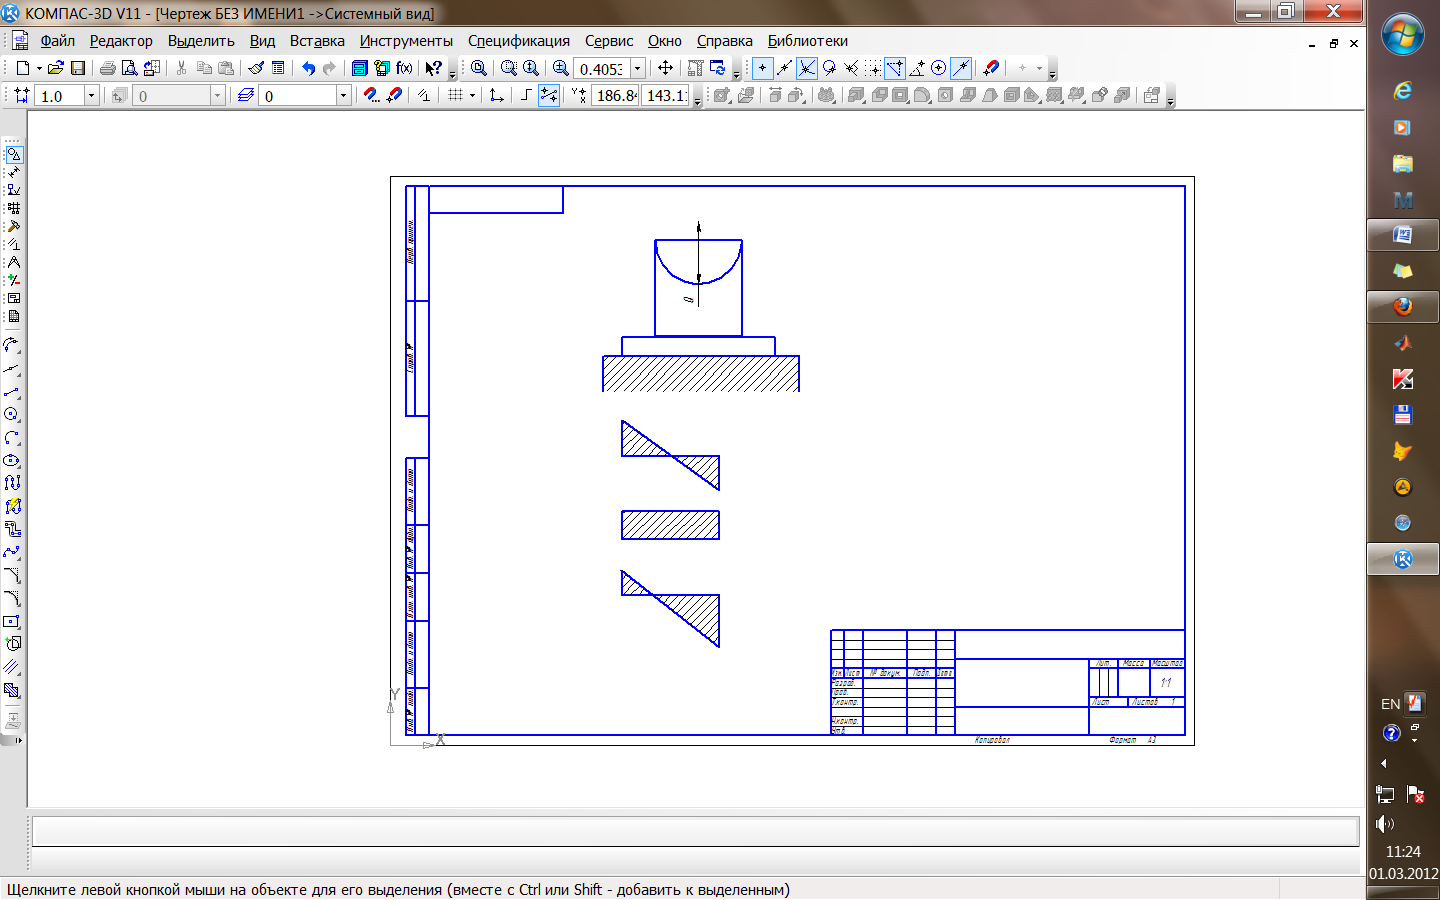Select the rectangle tool in left toolbar
The height and width of the screenshot is (900, 1440).
point(12,621)
